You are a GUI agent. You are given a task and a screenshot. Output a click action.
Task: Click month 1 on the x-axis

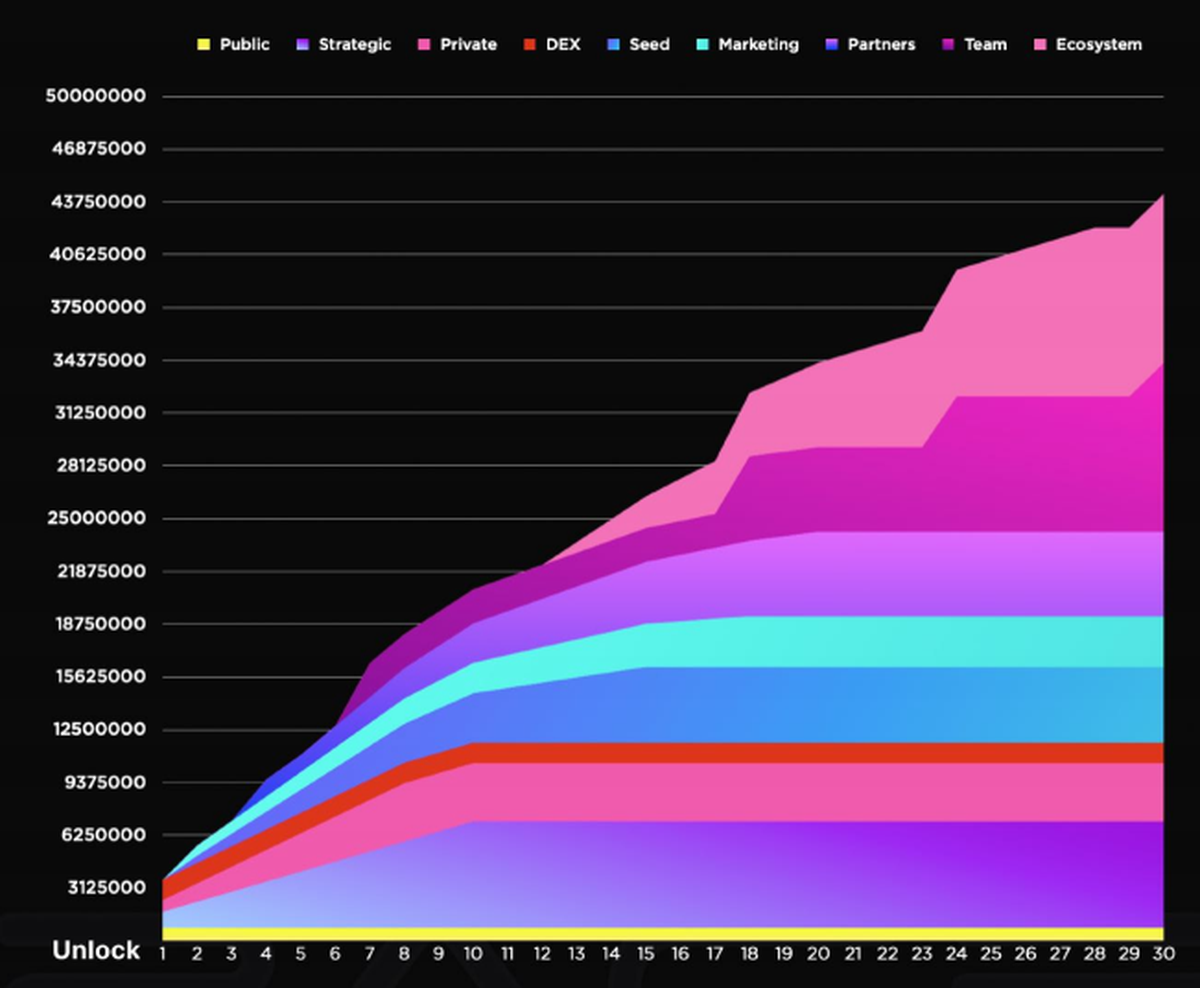[163, 954]
